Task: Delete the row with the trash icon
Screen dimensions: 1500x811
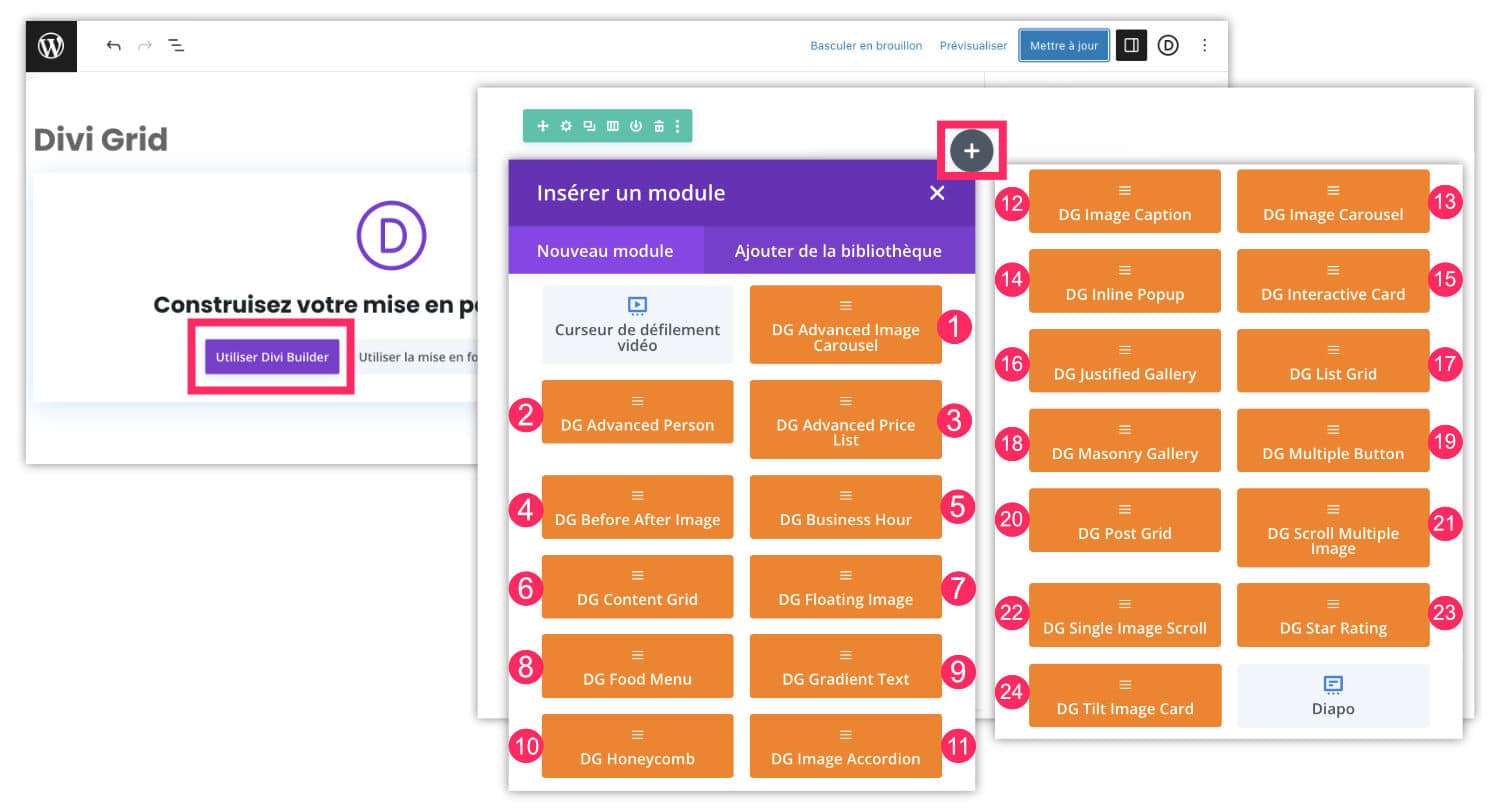Action: [x=658, y=126]
